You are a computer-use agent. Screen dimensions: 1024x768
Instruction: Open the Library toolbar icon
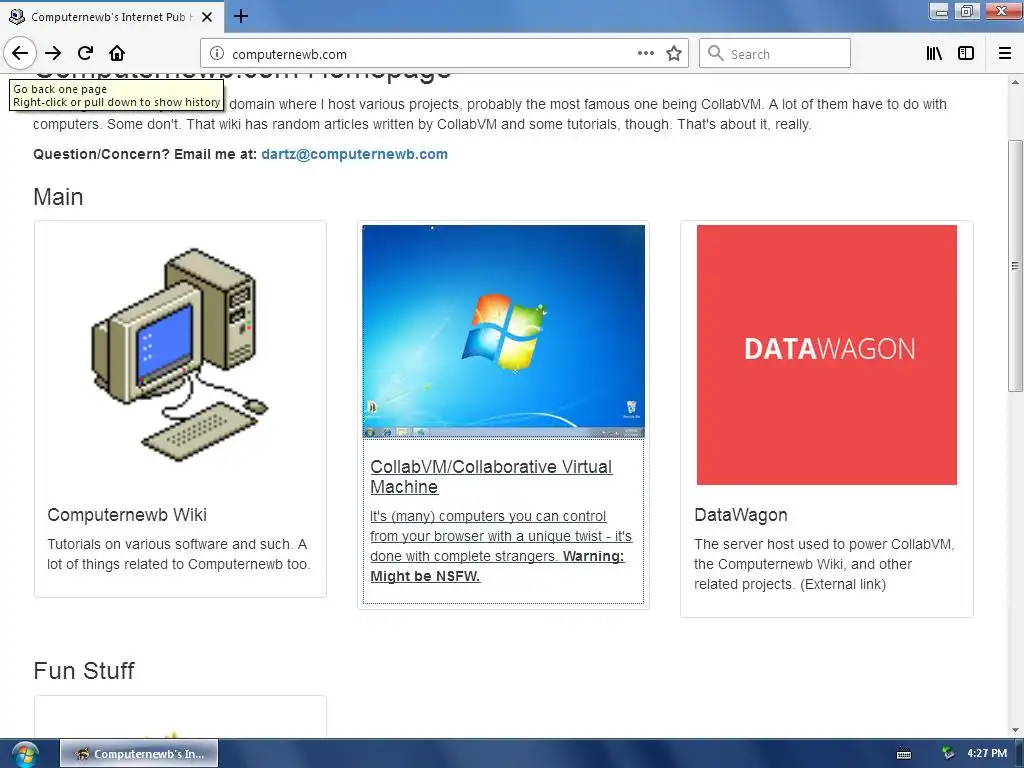[x=934, y=54]
